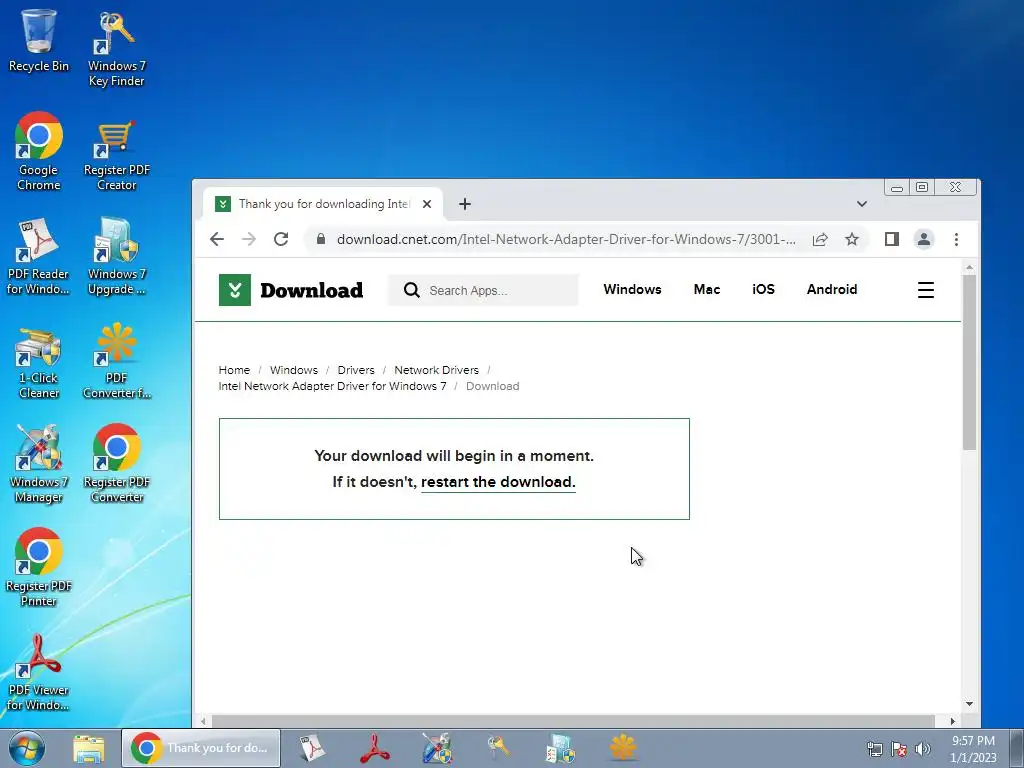Screen dimensions: 1024x768
Task: Open Windows 7 Upgrade taskbar icon
Action: [560, 748]
